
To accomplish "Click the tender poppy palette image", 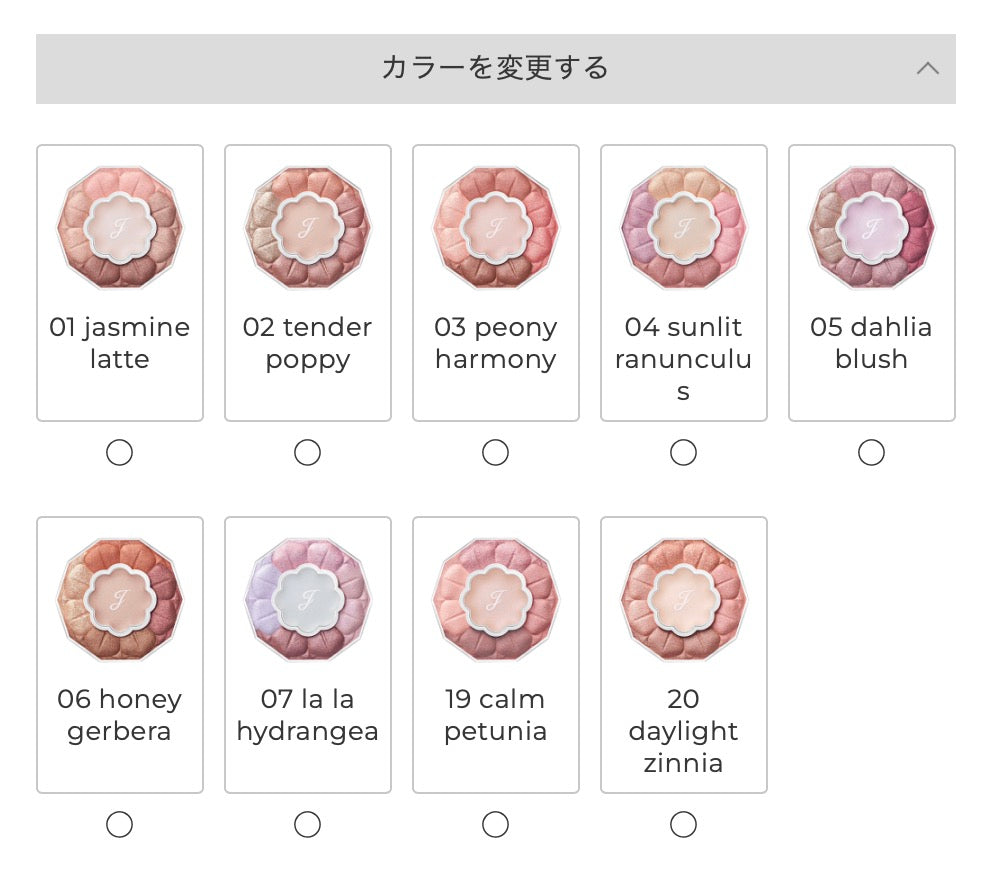I will (308, 227).
